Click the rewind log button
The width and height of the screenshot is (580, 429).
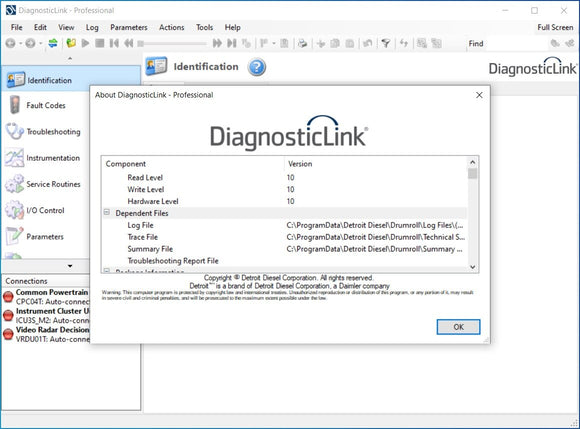click(128, 43)
